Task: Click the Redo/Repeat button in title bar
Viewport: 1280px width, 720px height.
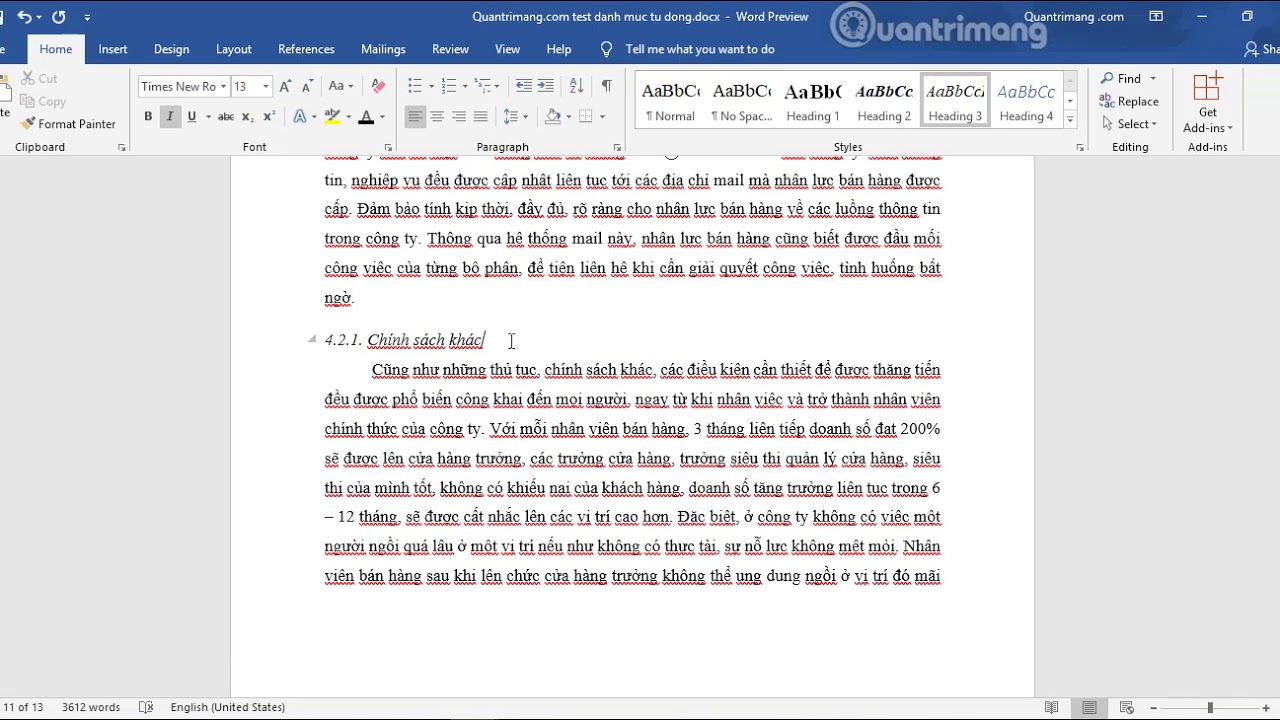Action: click(58, 17)
